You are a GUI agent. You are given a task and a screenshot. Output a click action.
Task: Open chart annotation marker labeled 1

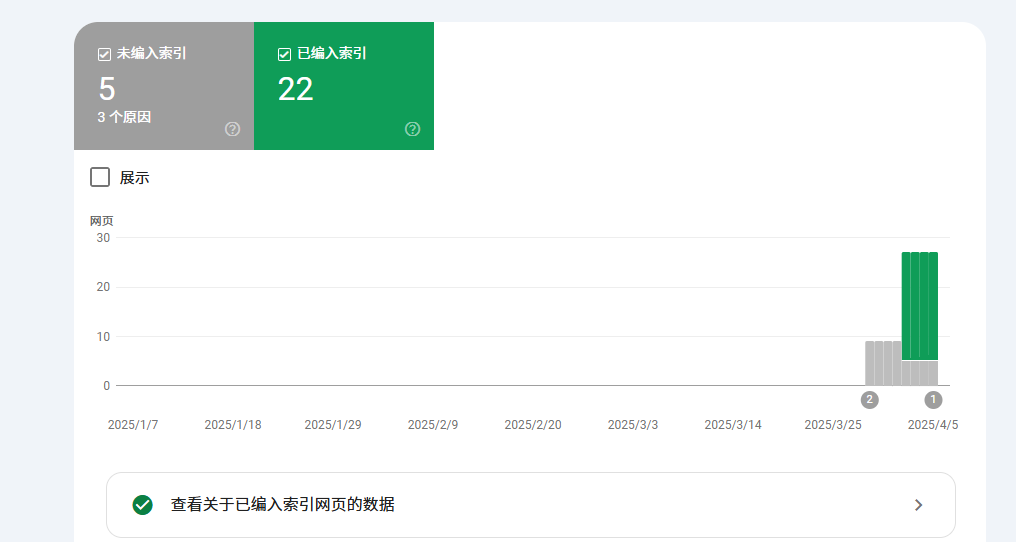(x=933, y=400)
